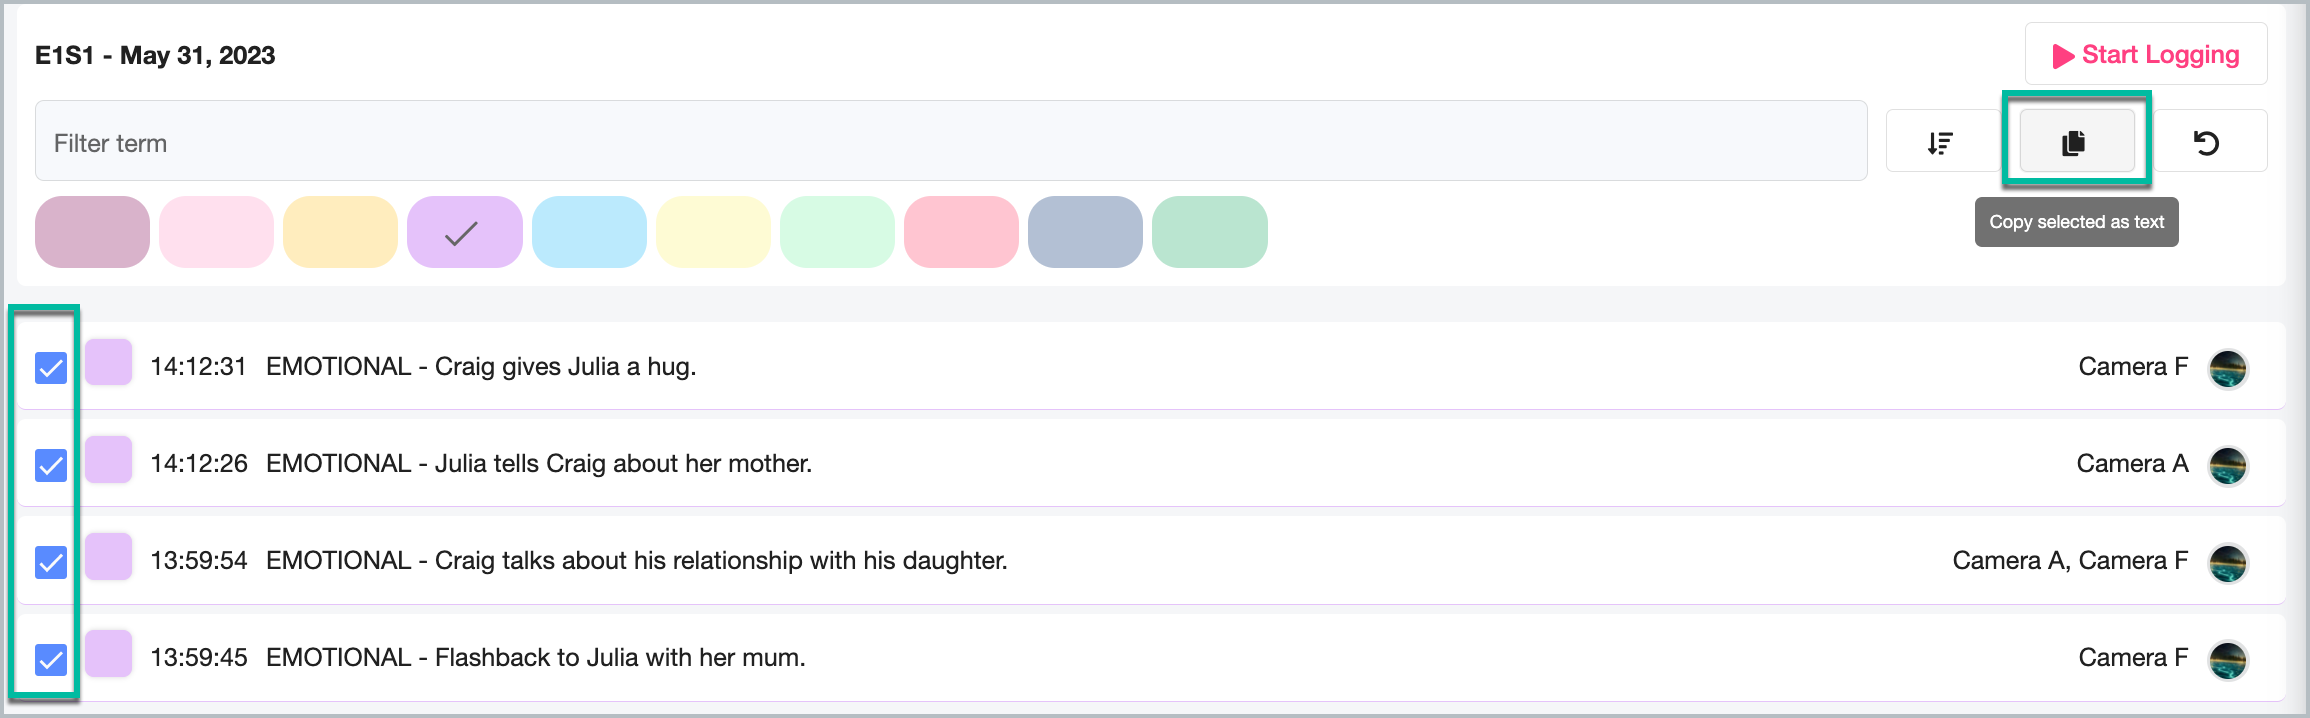
Task: Open user avatar on 14:12:31 entry
Action: tap(2228, 368)
